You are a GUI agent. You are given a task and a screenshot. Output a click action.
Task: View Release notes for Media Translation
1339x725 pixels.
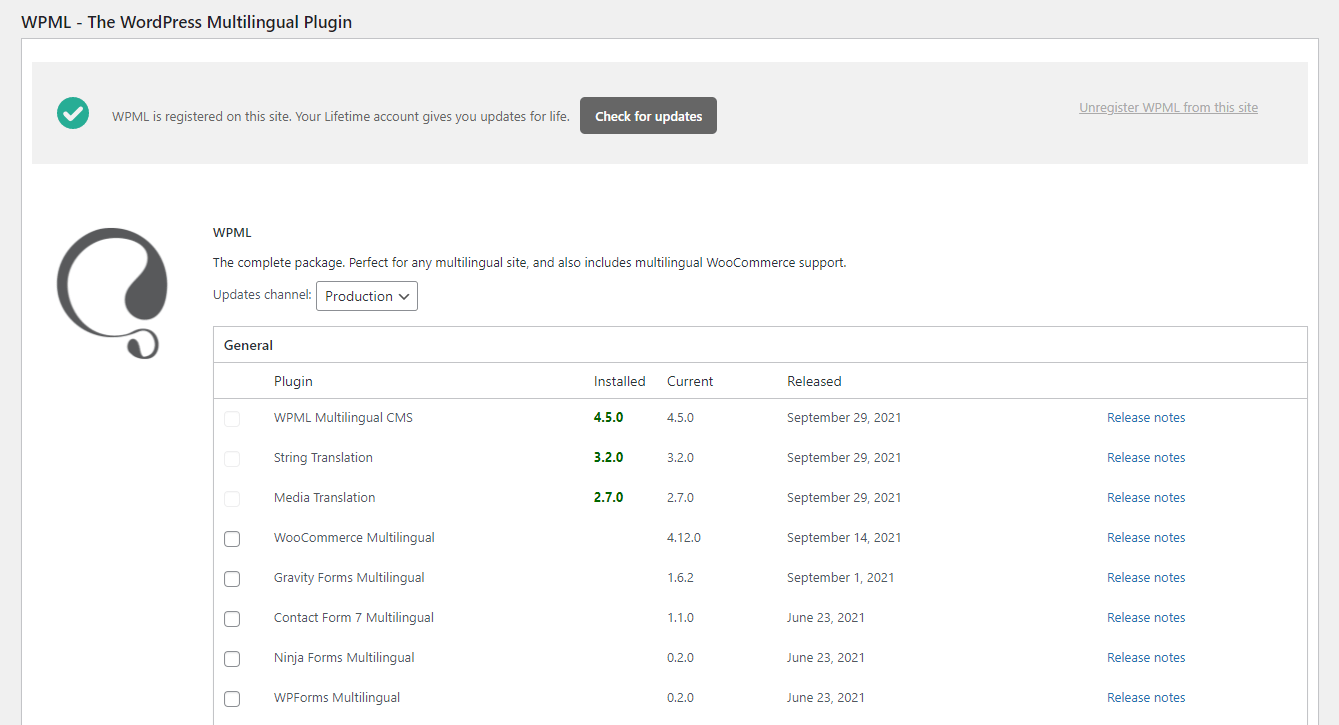click(x=1146, y=498)
